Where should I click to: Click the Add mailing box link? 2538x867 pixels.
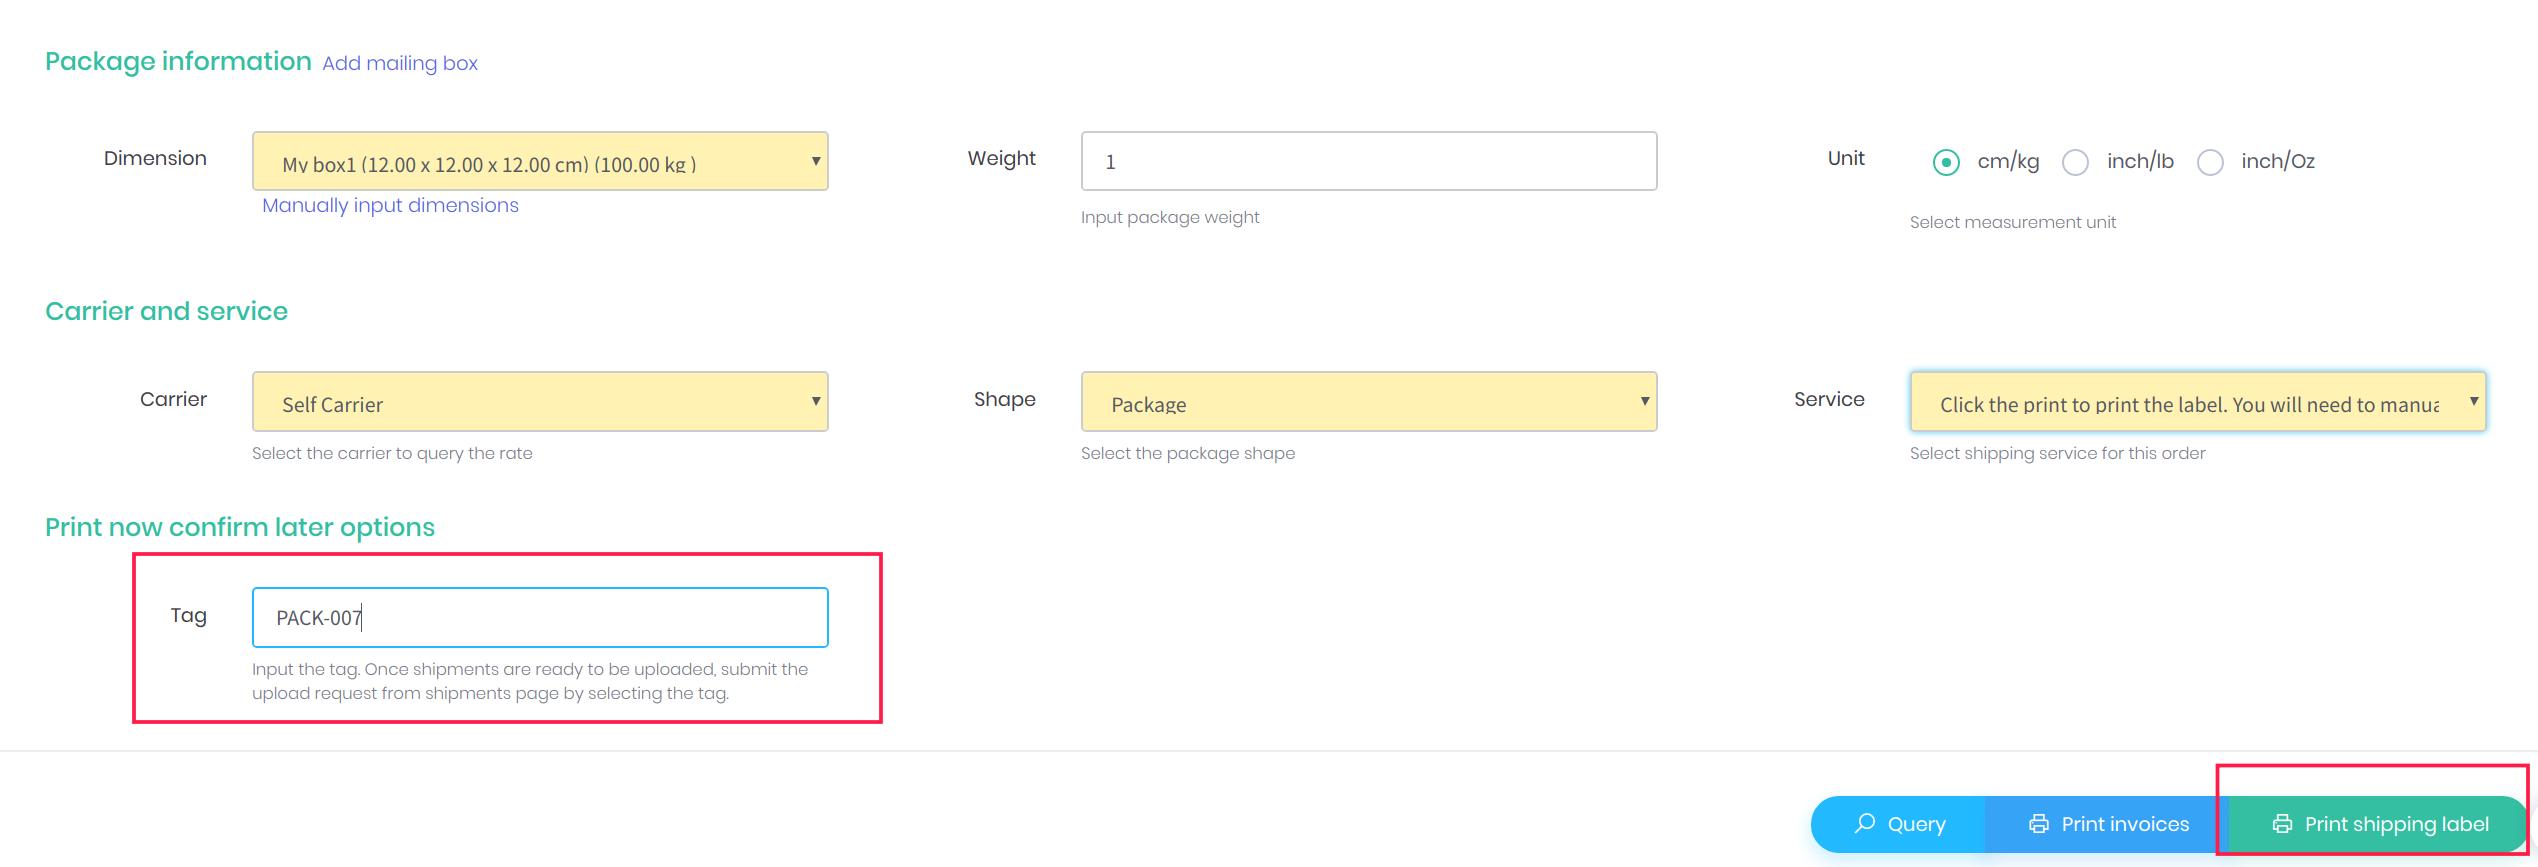pyautogui.click(x=400, y=63)
